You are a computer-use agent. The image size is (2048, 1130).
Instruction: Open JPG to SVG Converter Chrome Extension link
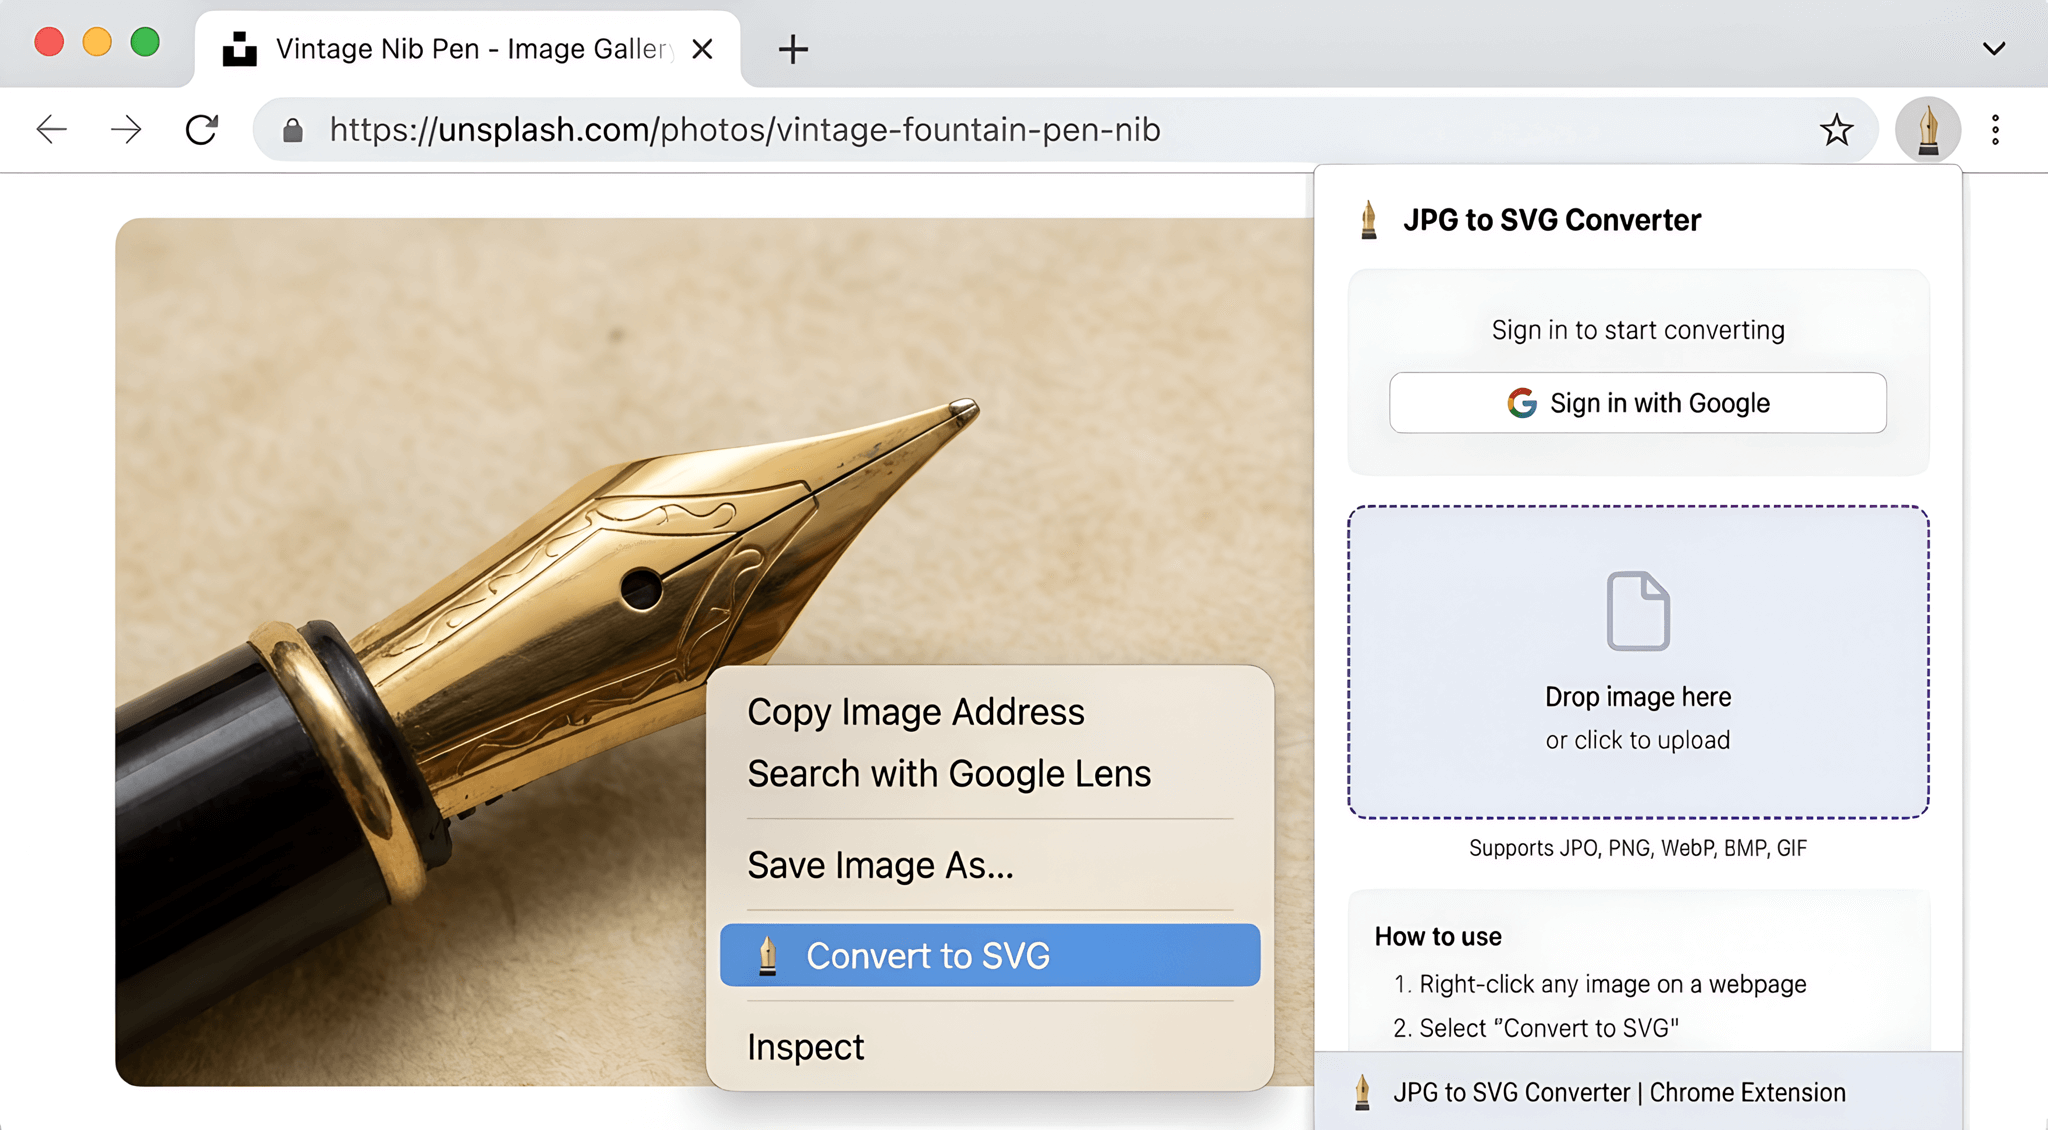(1620, 1092)
